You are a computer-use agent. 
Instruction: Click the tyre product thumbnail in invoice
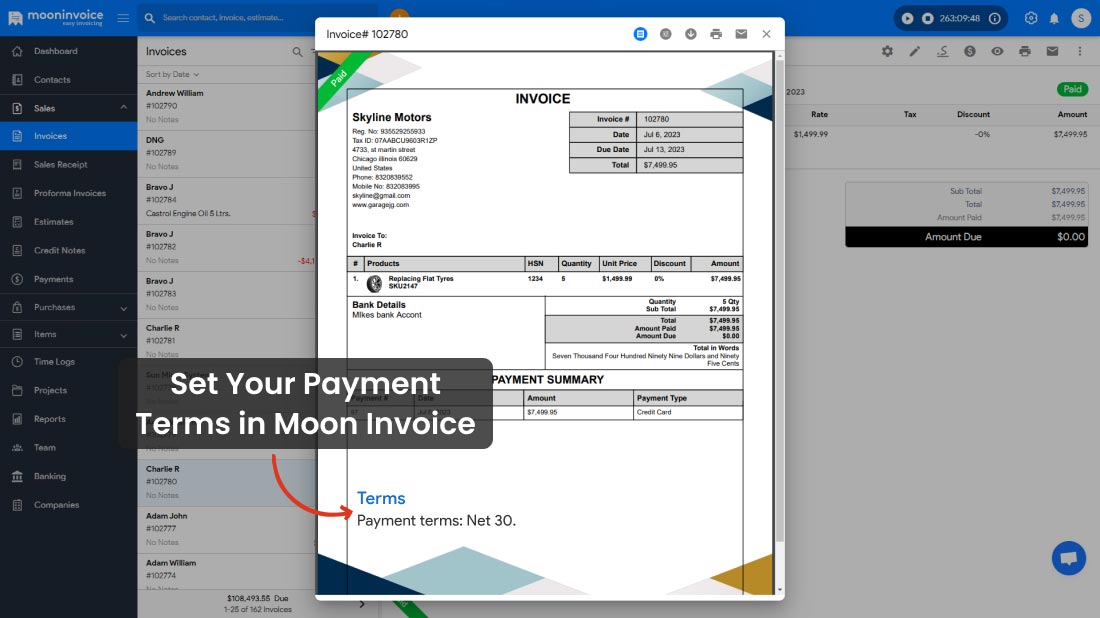click(x=375, y=283)
